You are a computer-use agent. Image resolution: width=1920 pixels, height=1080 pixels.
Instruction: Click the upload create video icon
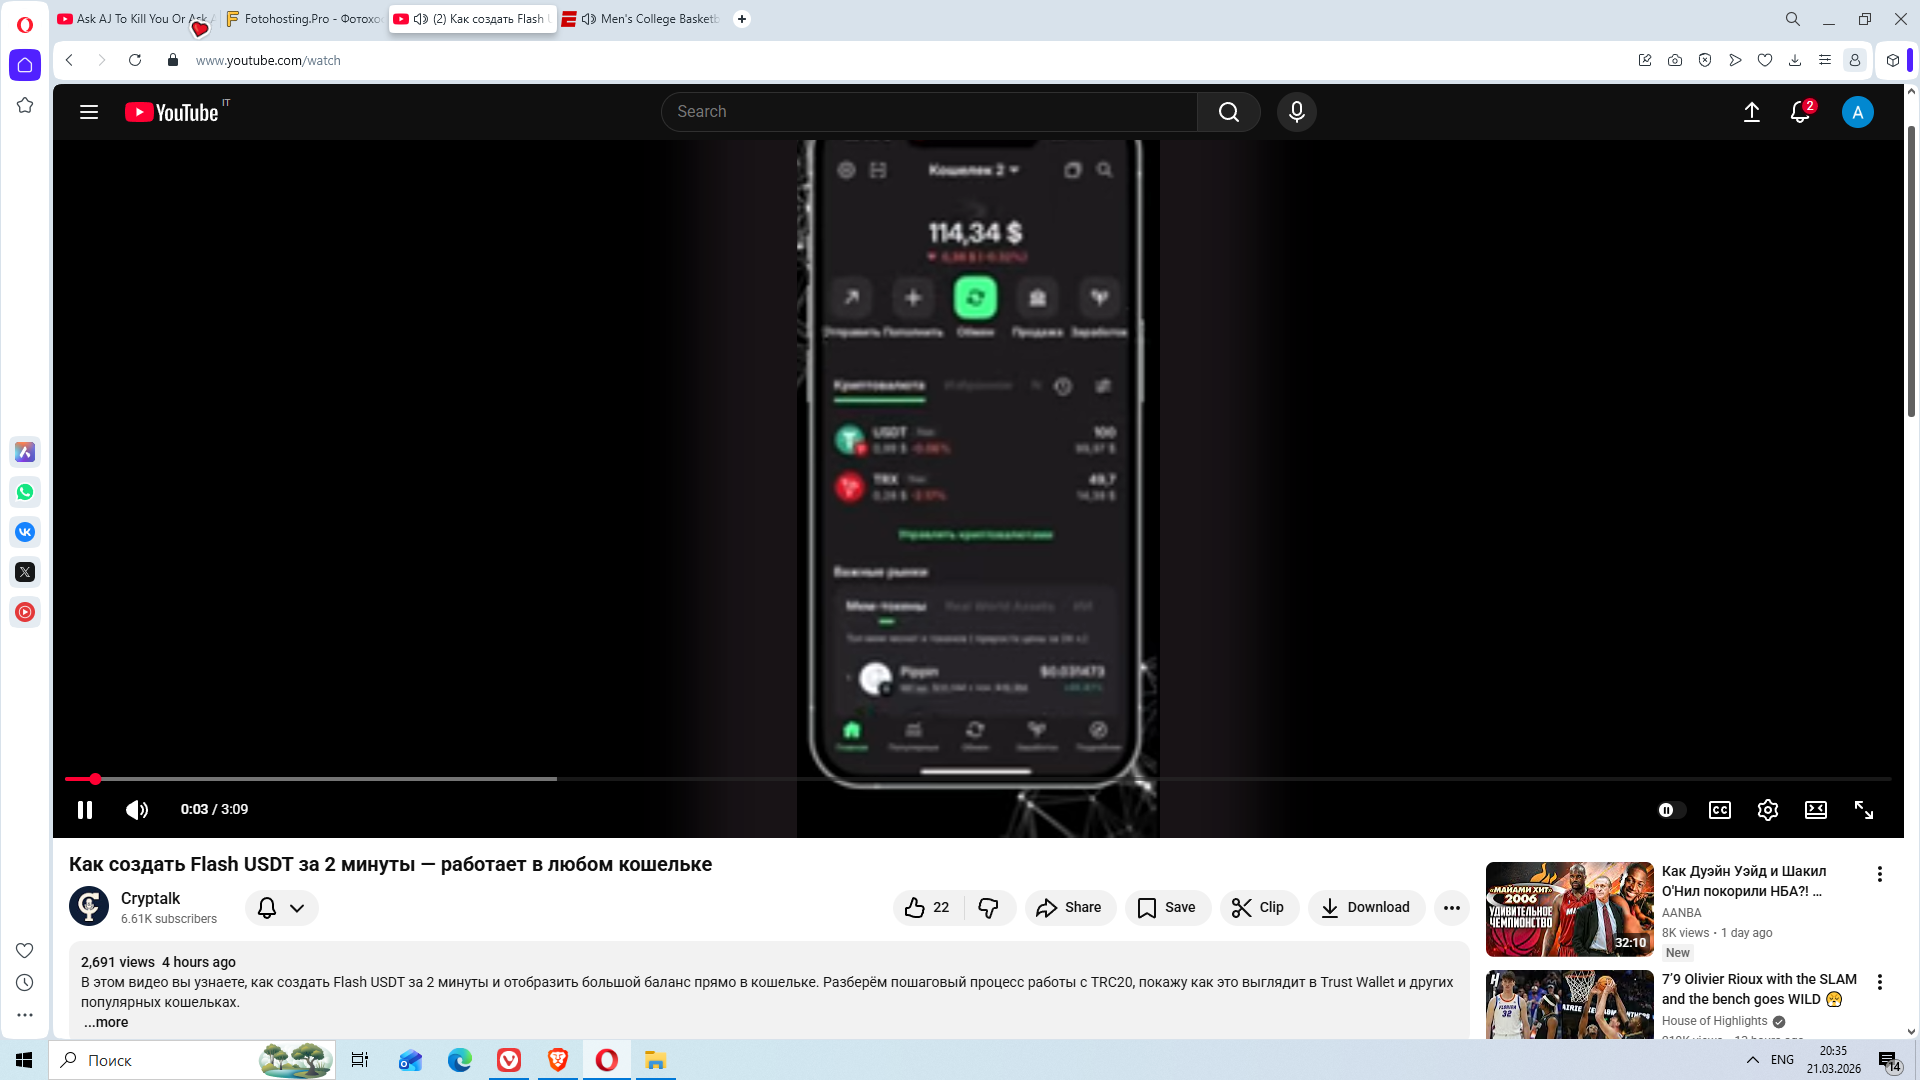pyautogui.click(x=1752, y=112)
